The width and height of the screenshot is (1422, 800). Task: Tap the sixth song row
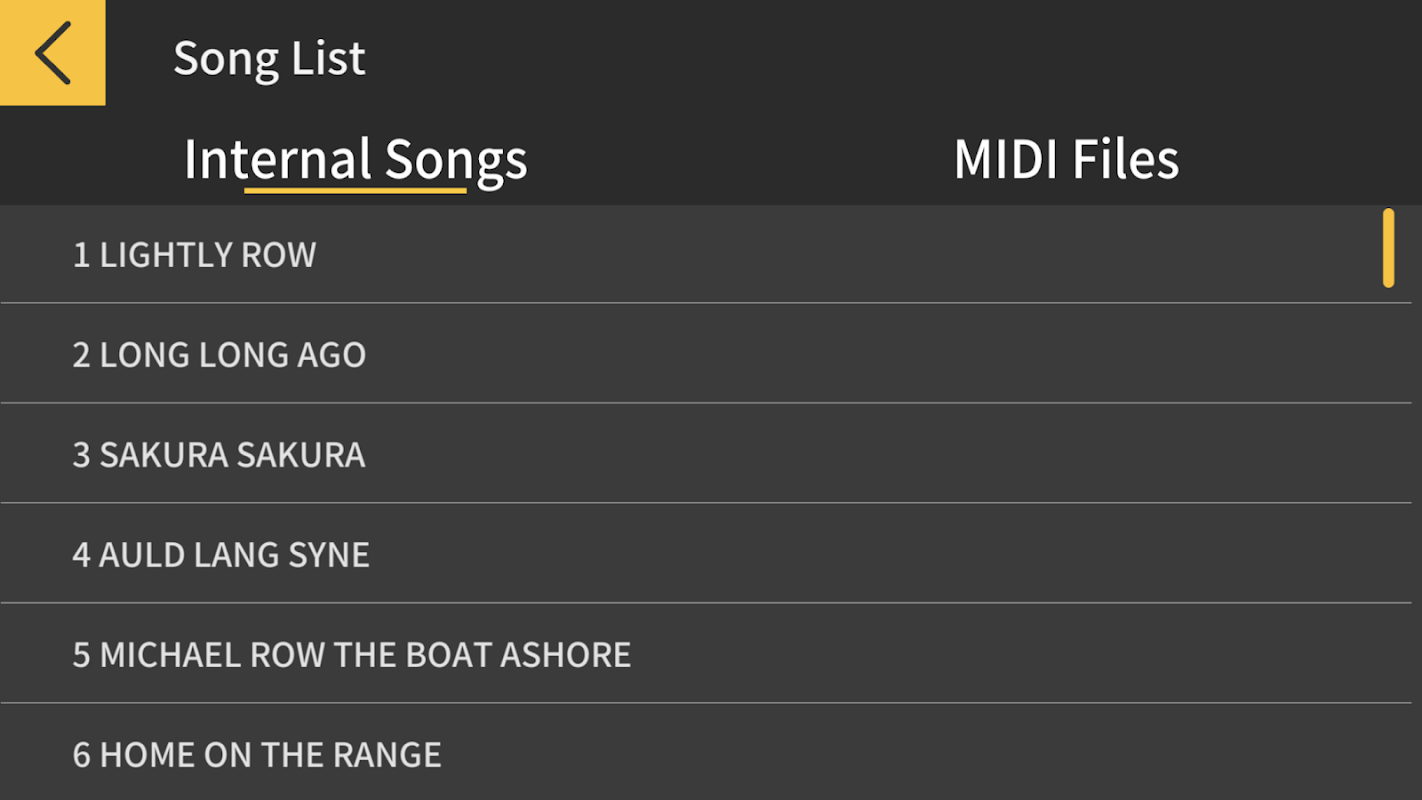[257, 755]
